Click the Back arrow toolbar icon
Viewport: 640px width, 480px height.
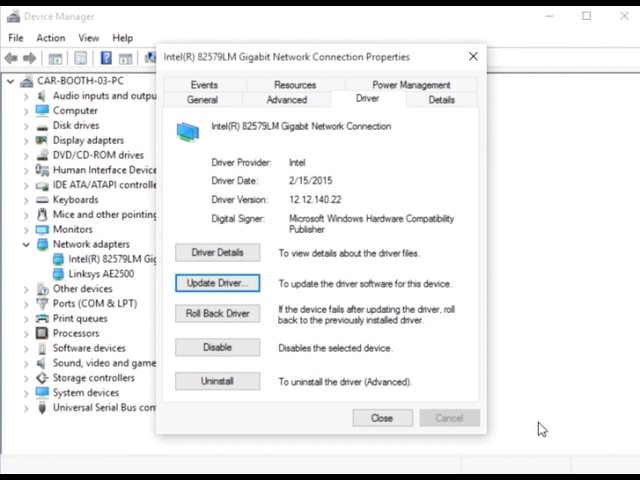pyautogui.click(x=11, y=58)
